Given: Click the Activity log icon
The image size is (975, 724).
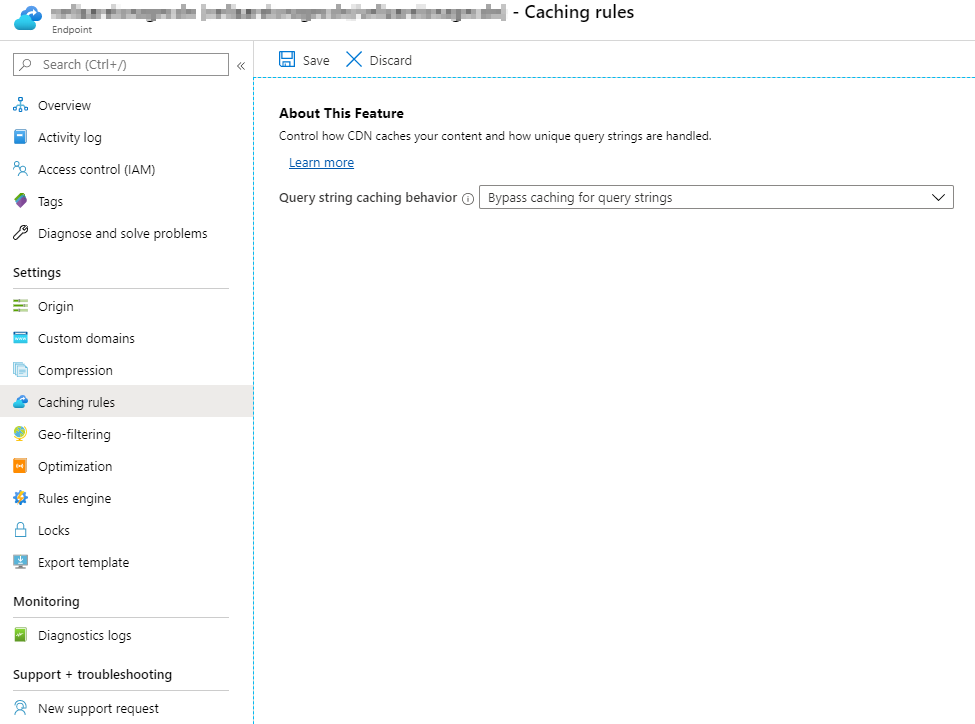Looking at the screenshot, I should (21, 137).
